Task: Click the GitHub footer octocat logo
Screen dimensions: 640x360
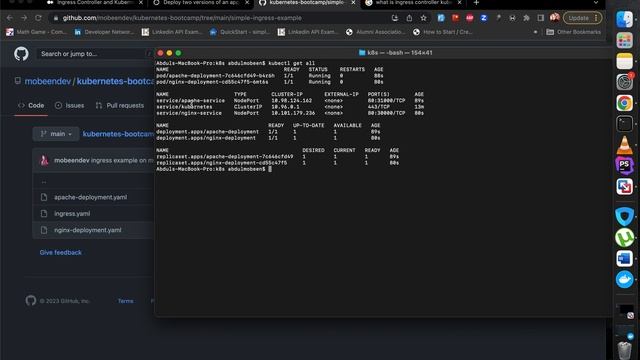Action: tap(31, 301)
